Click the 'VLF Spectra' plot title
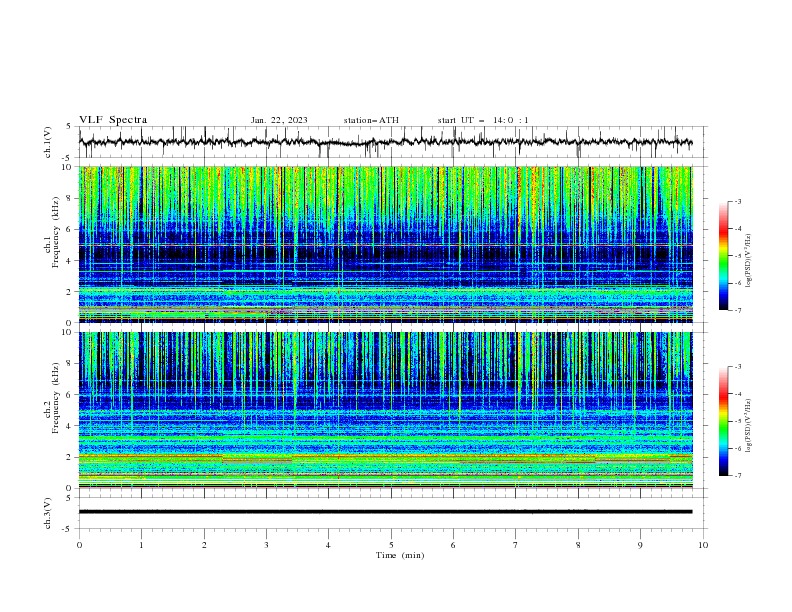This screenshot has width=792, height=612. [x=113, y=120]
